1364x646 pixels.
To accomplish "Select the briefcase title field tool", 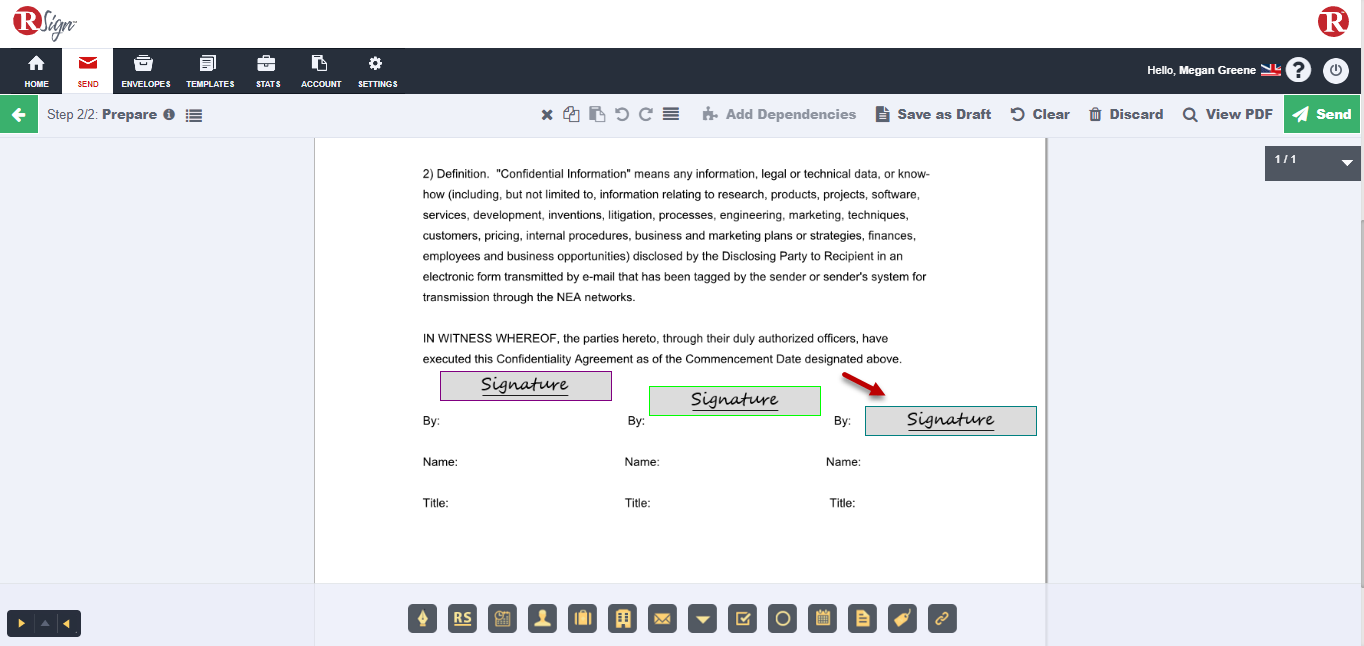I will tap(583, 619).
